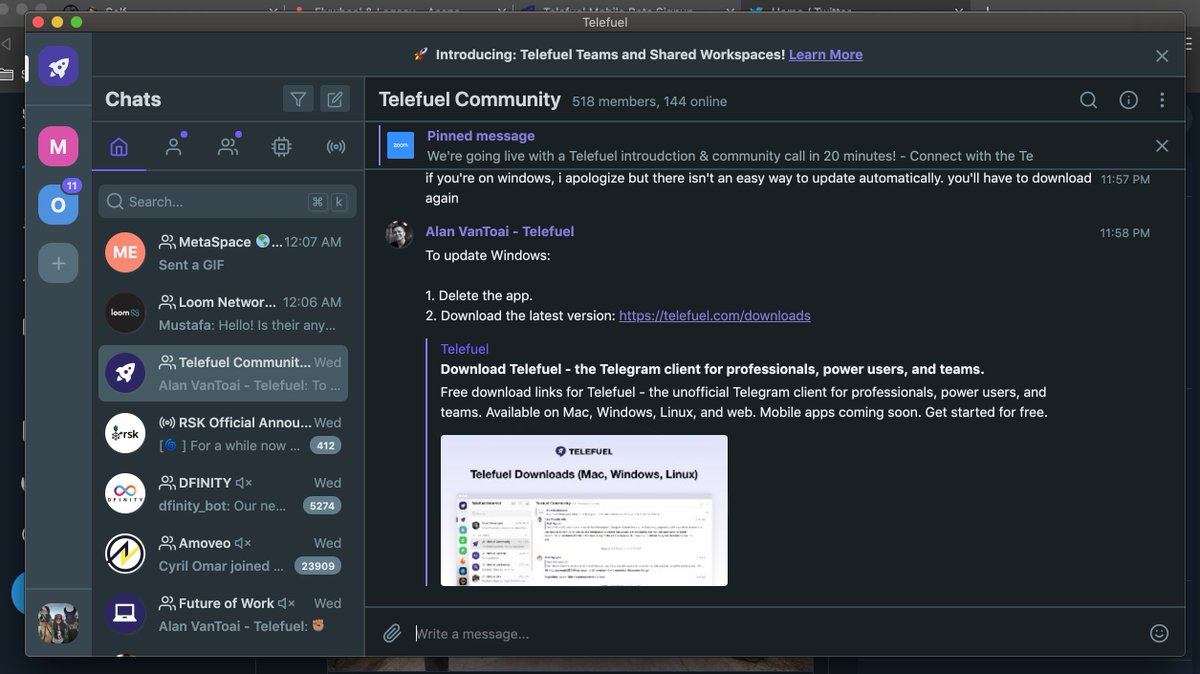
Task: Click the RSK avatar logo
Action: click(125, 433)
